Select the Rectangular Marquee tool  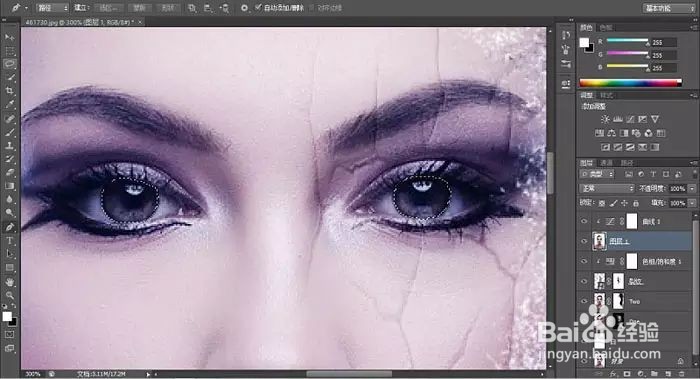tap(9, 51)
